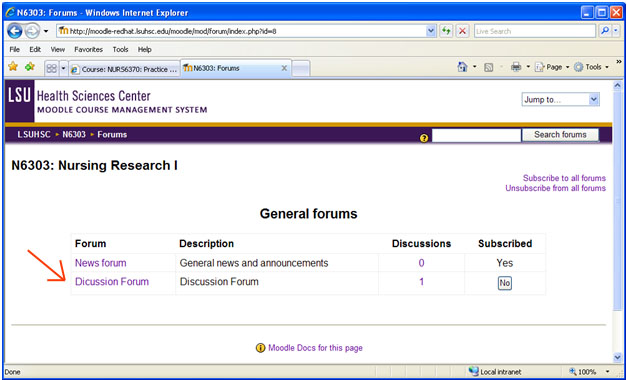Screen dimensions: 627x380
Task: Click the Moodle Docs info icon
Action: tap(260, 348)
